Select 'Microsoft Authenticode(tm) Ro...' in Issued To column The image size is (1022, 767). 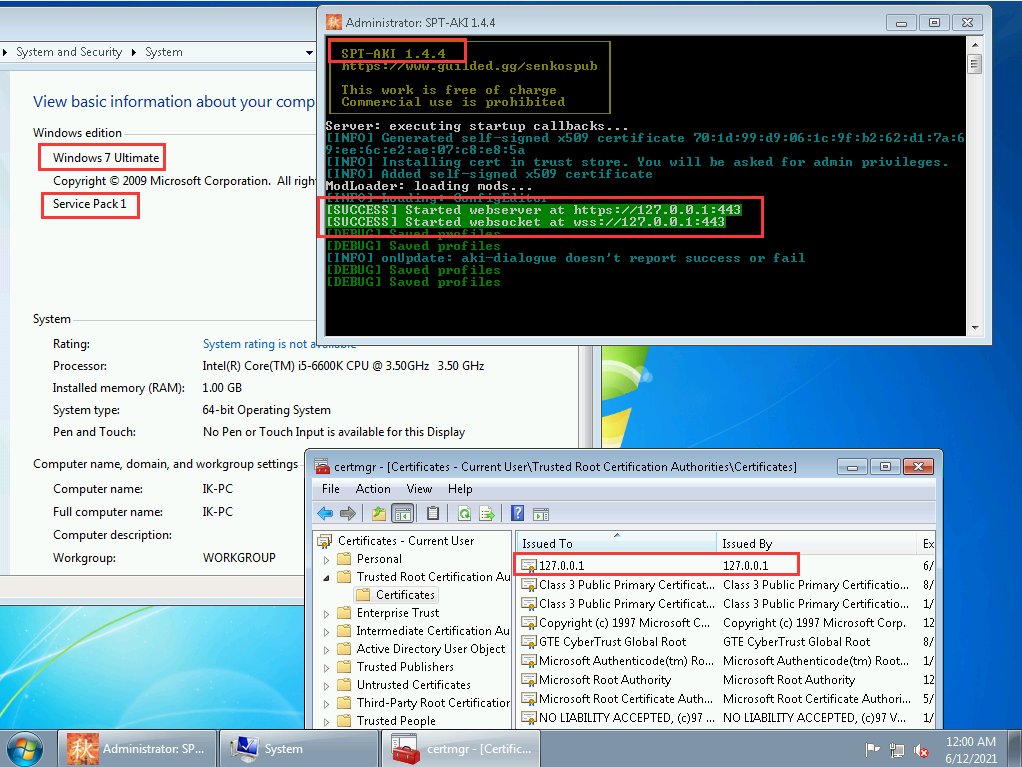pos(626,661)
